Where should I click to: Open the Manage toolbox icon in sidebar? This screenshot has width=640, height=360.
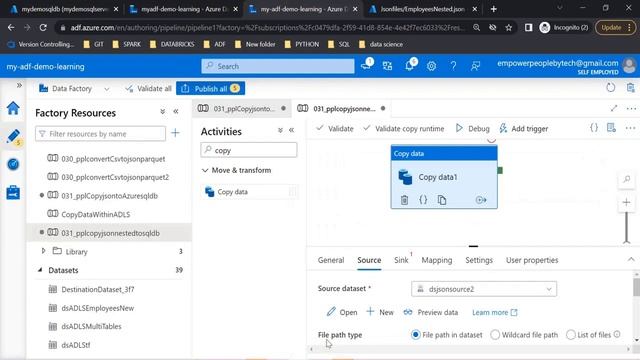pos(13,192)
